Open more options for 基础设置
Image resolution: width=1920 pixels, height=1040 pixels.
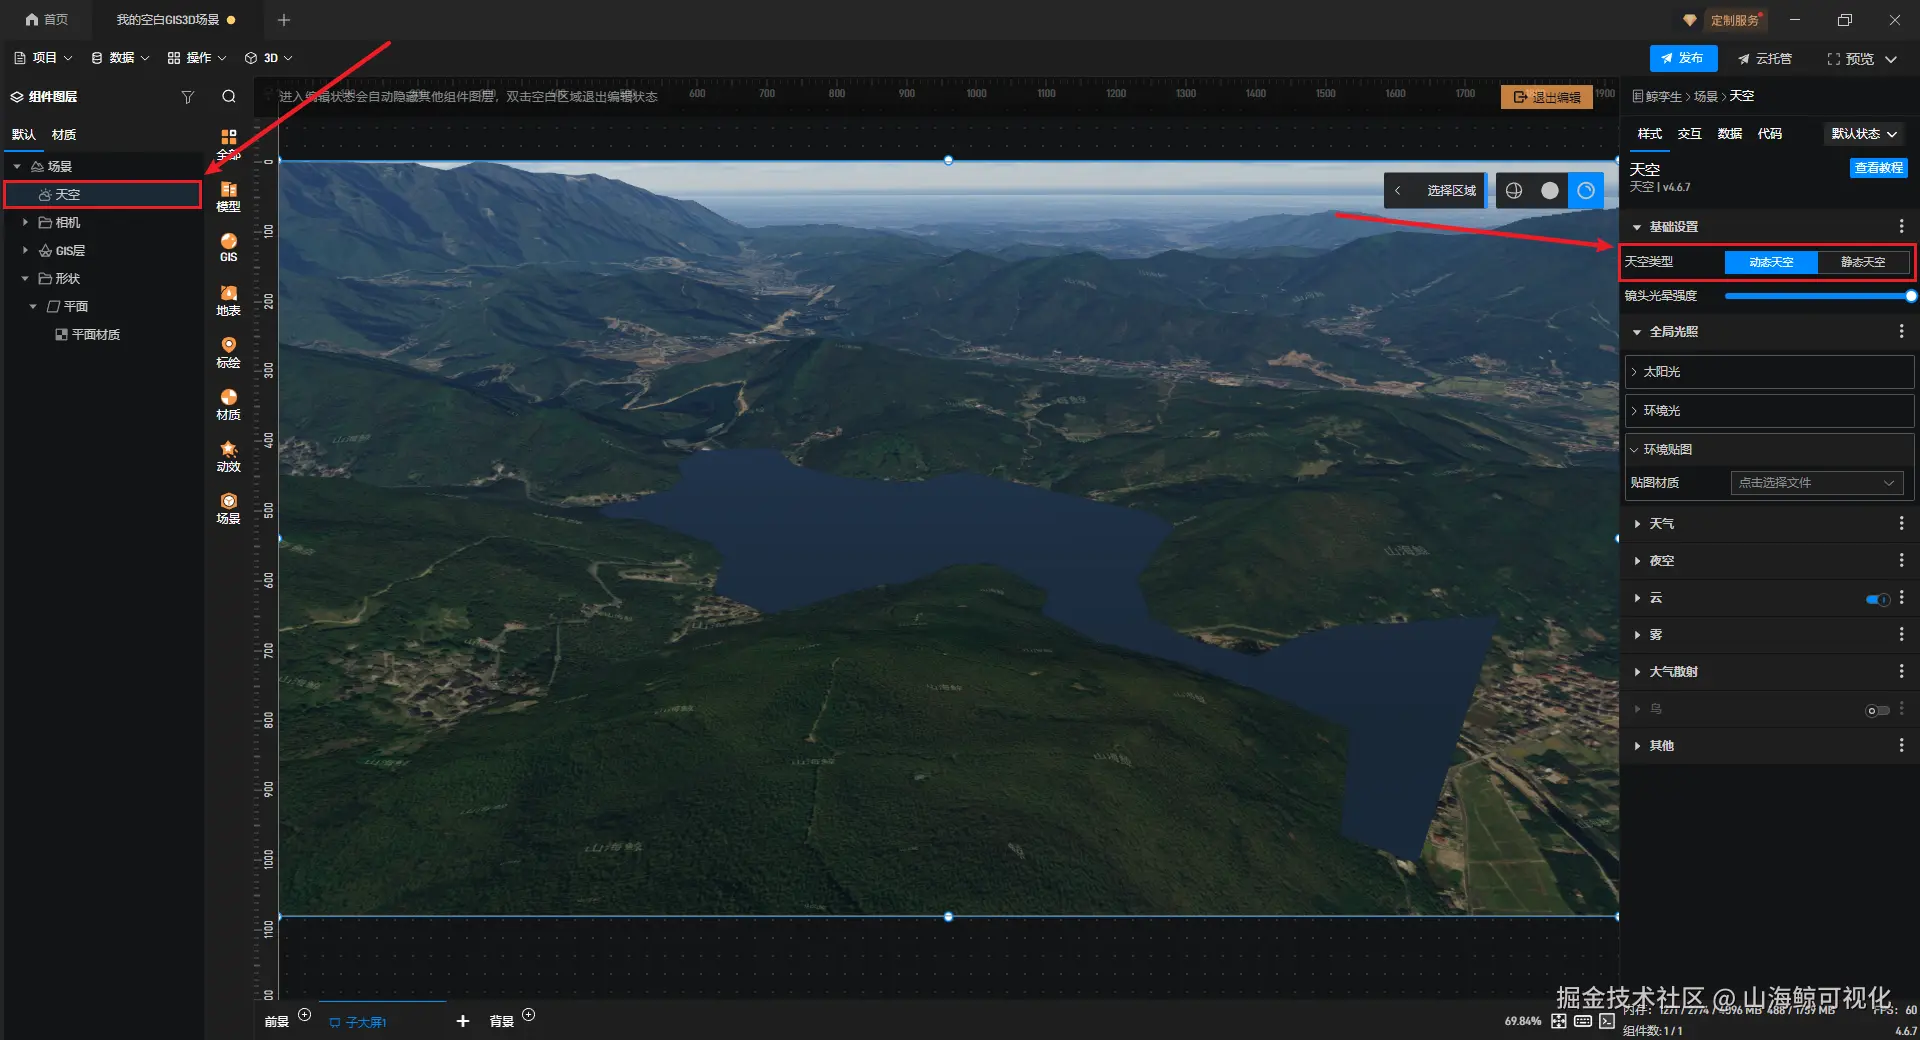pyautogui.click(x=1902, y=227)
